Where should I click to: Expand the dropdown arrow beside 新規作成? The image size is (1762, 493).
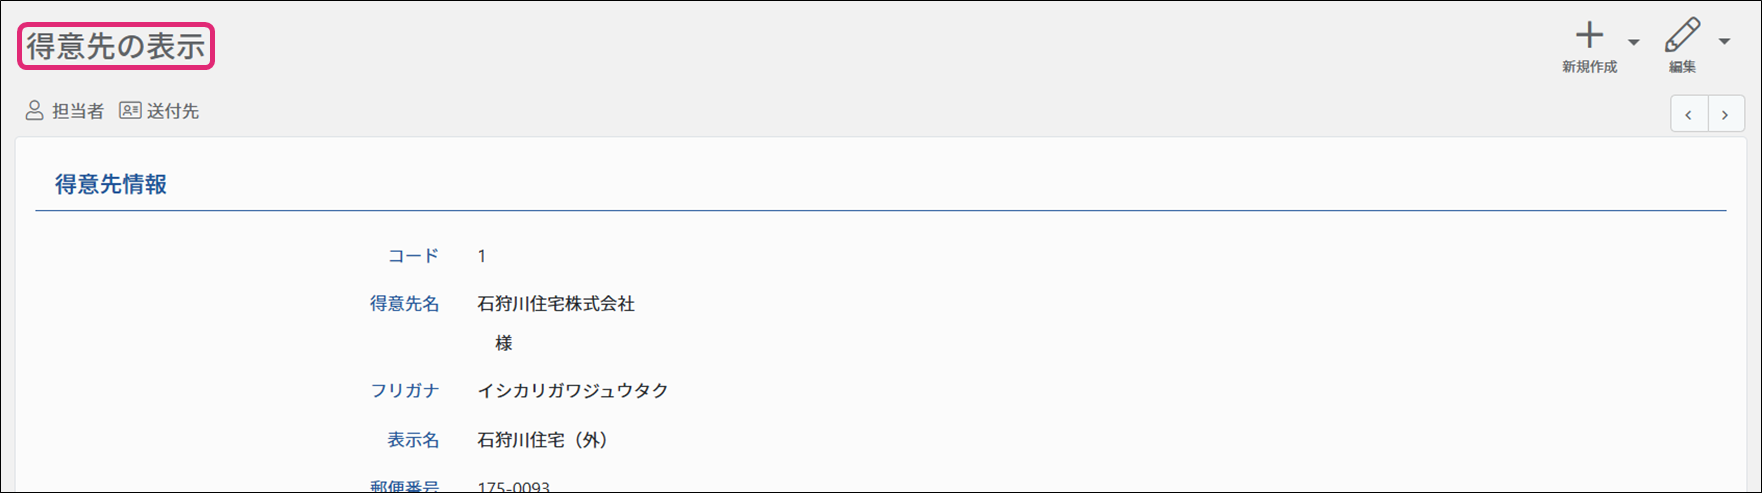1633,42
